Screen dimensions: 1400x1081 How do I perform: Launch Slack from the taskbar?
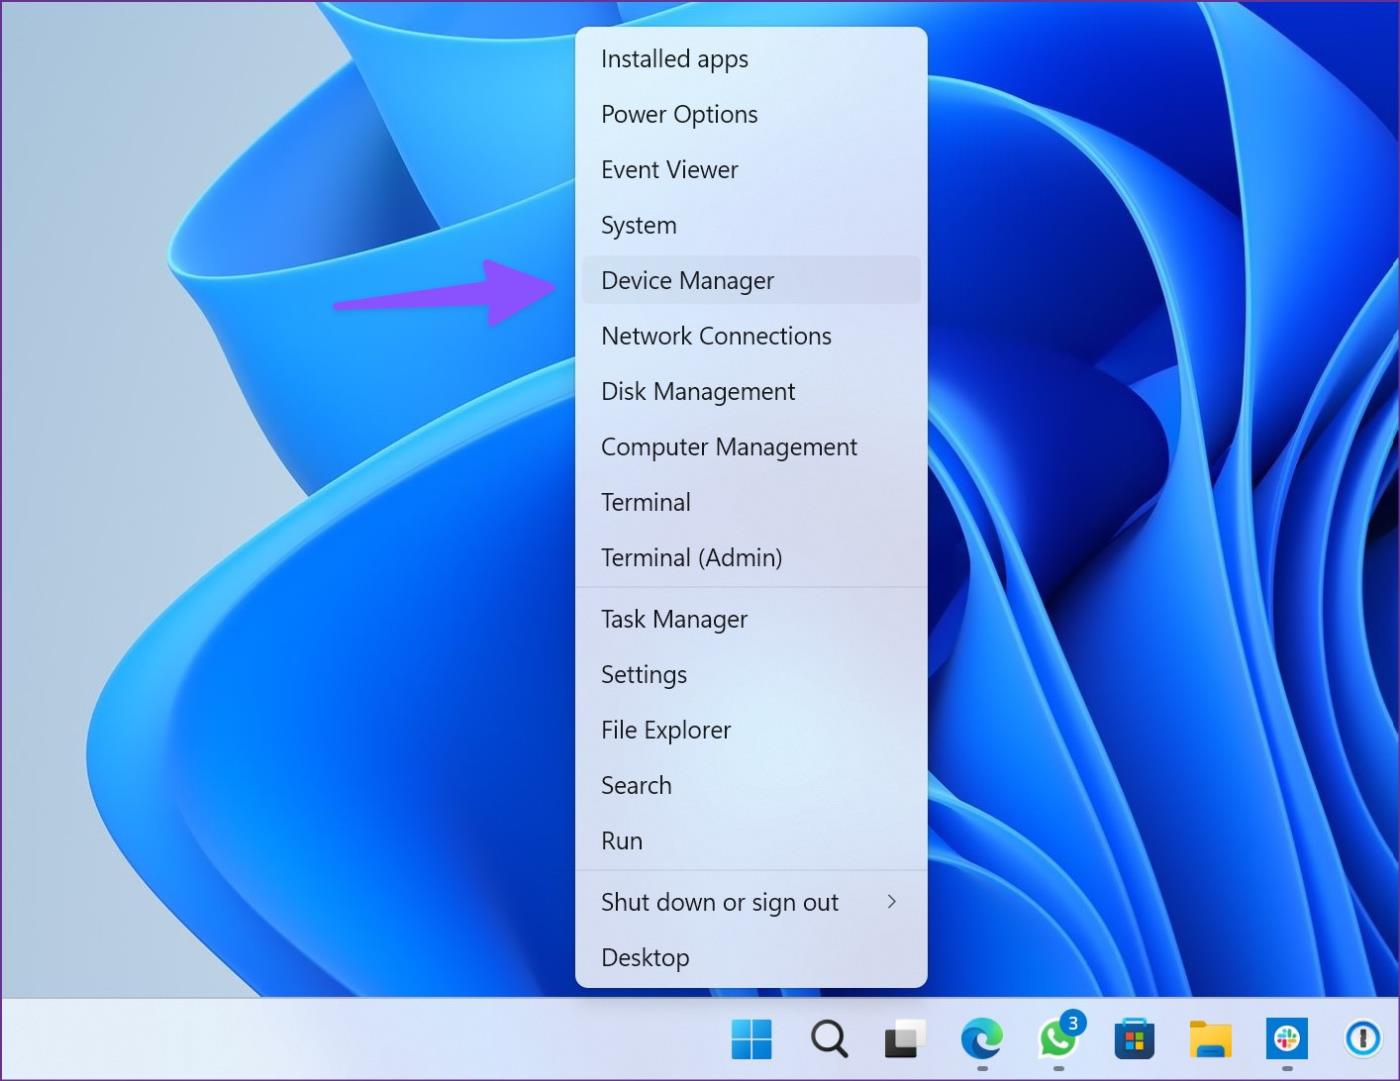(x=1288, y=1040)
